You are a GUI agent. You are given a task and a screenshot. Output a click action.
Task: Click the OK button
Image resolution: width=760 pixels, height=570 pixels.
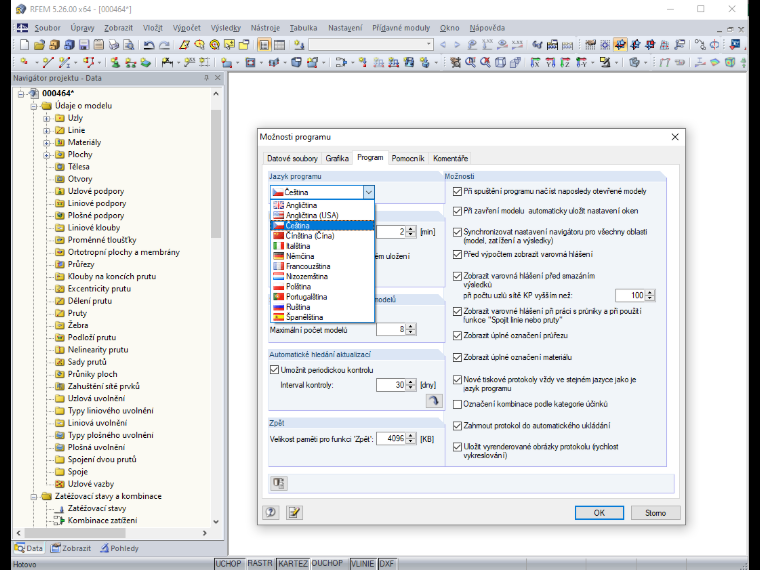pos(599,513)
